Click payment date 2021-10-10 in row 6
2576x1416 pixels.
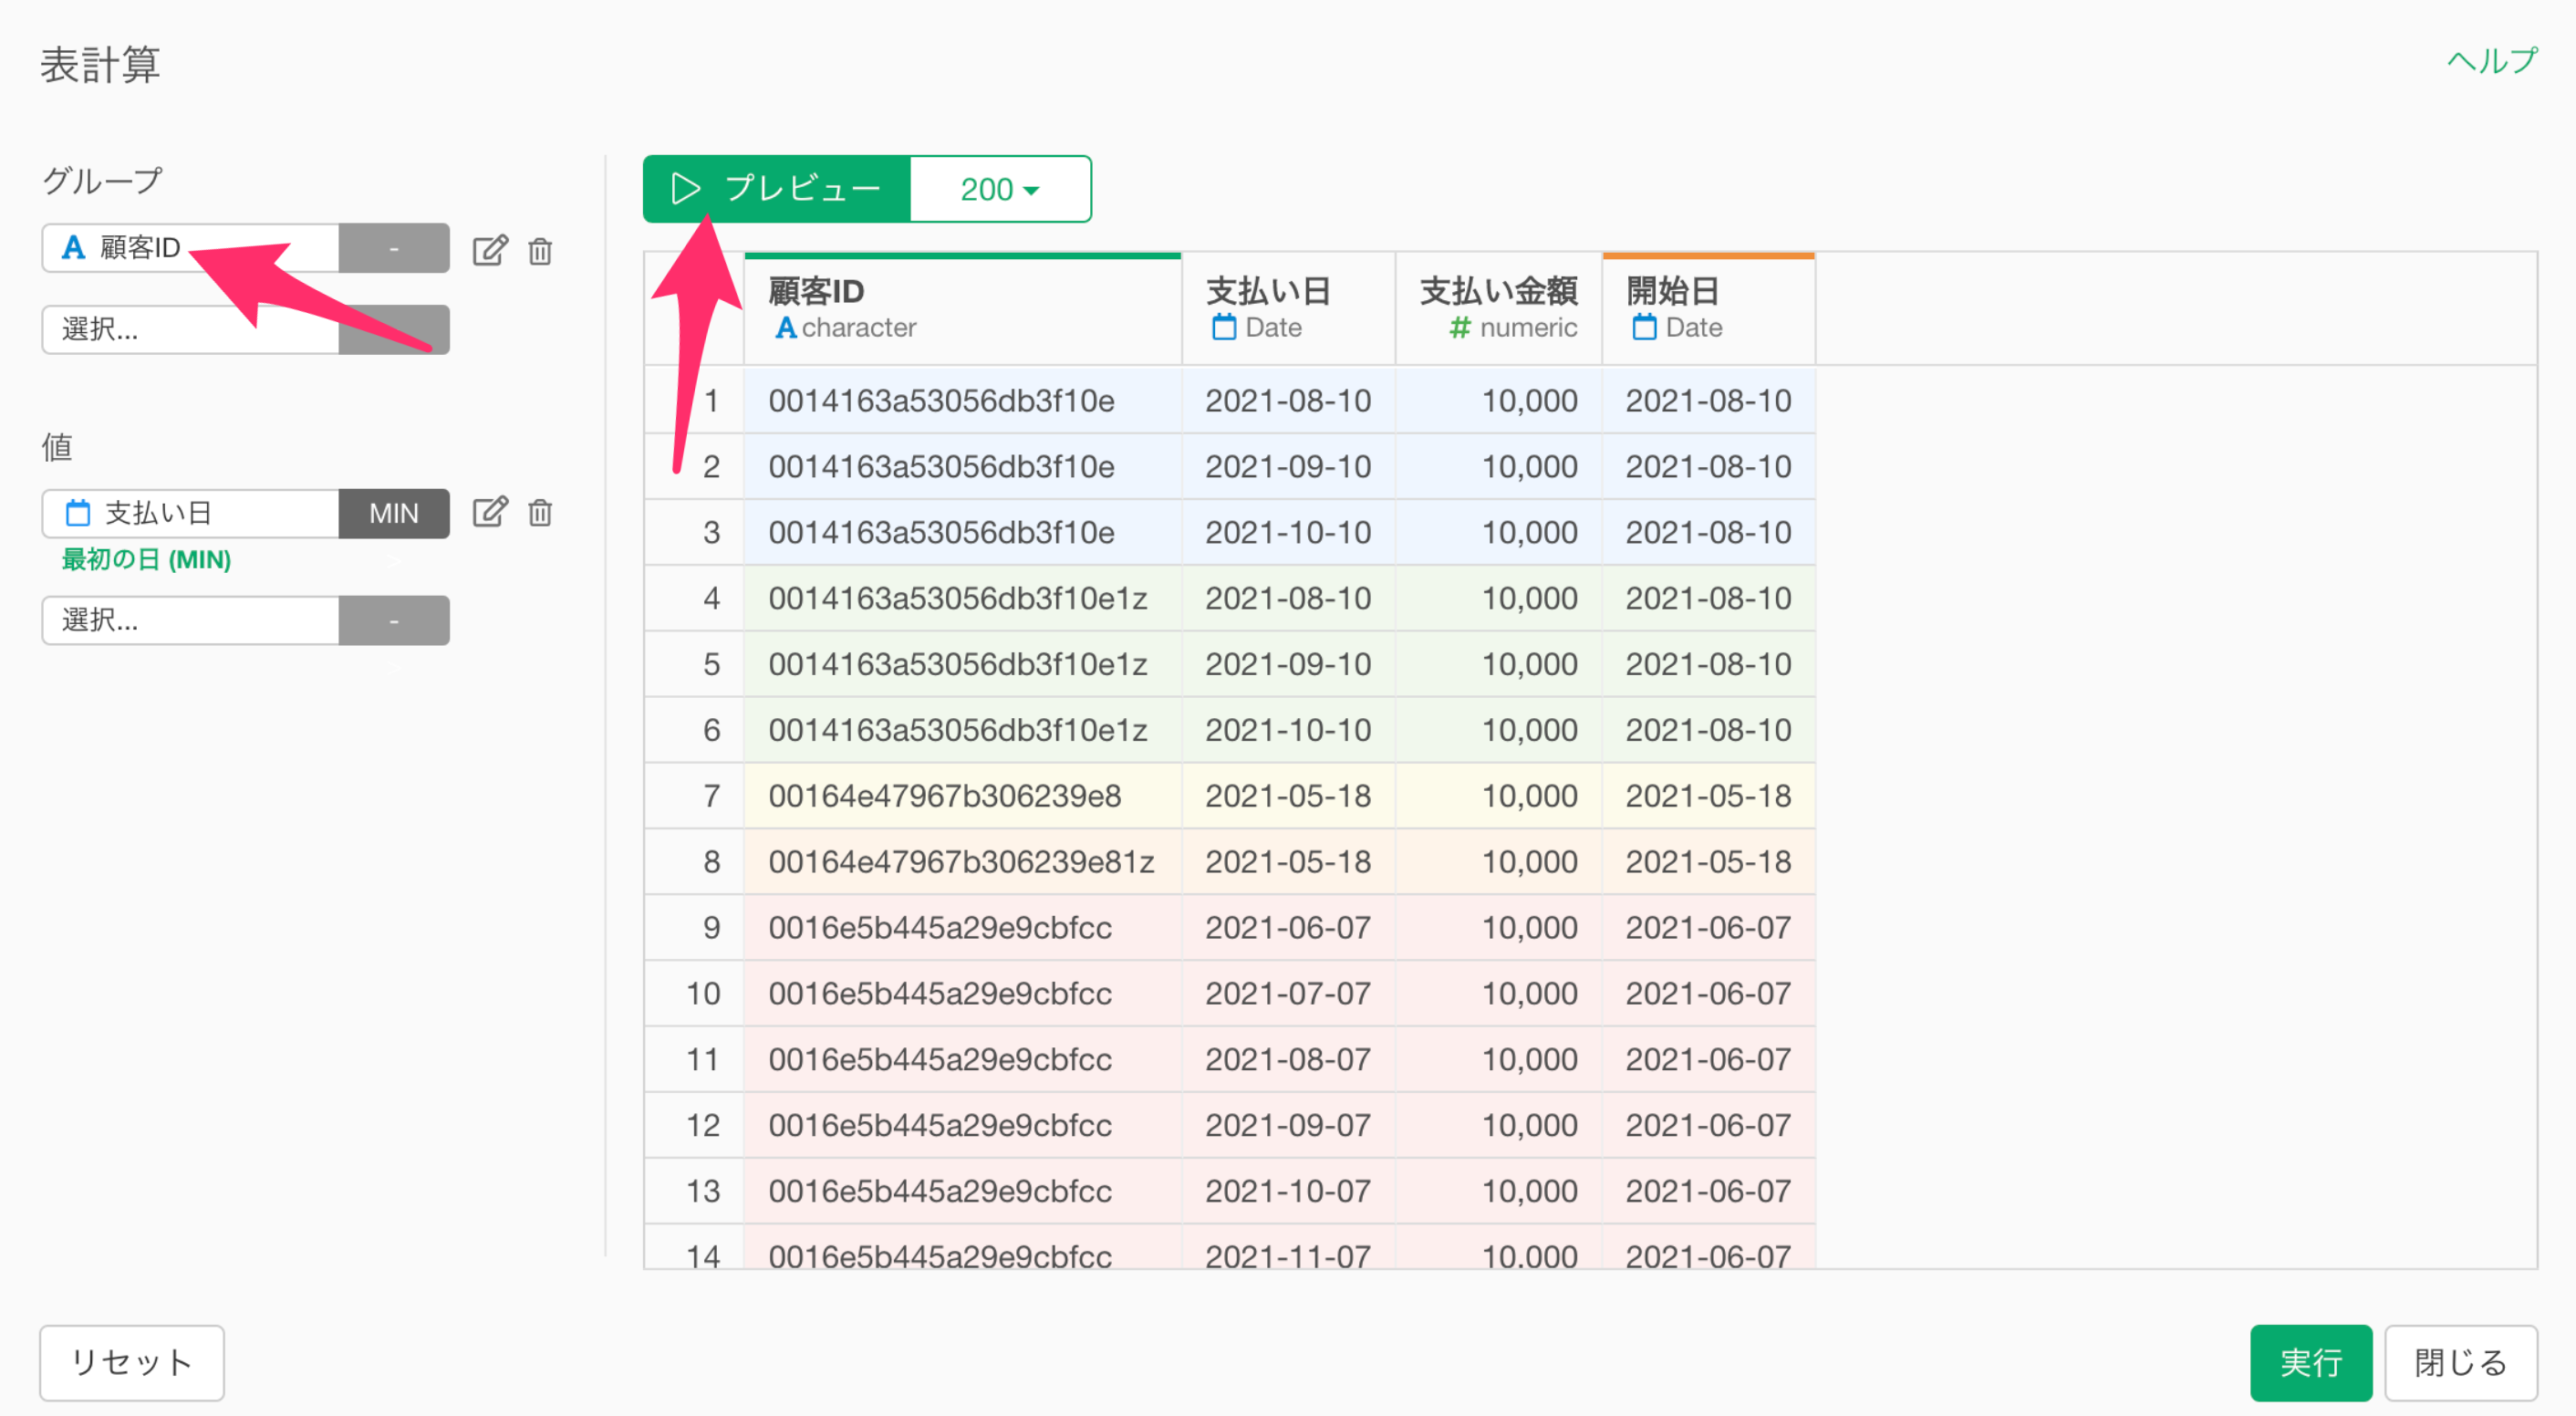click(x=1288, y=731)
